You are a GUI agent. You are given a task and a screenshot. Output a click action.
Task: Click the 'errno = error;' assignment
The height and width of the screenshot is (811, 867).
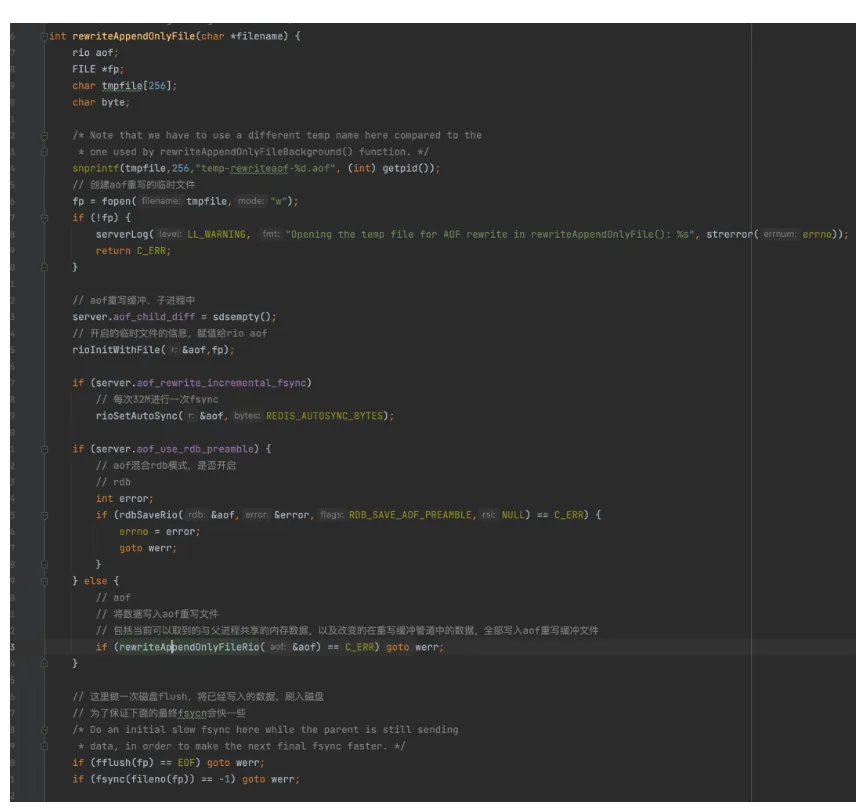(x=159, y=532)
